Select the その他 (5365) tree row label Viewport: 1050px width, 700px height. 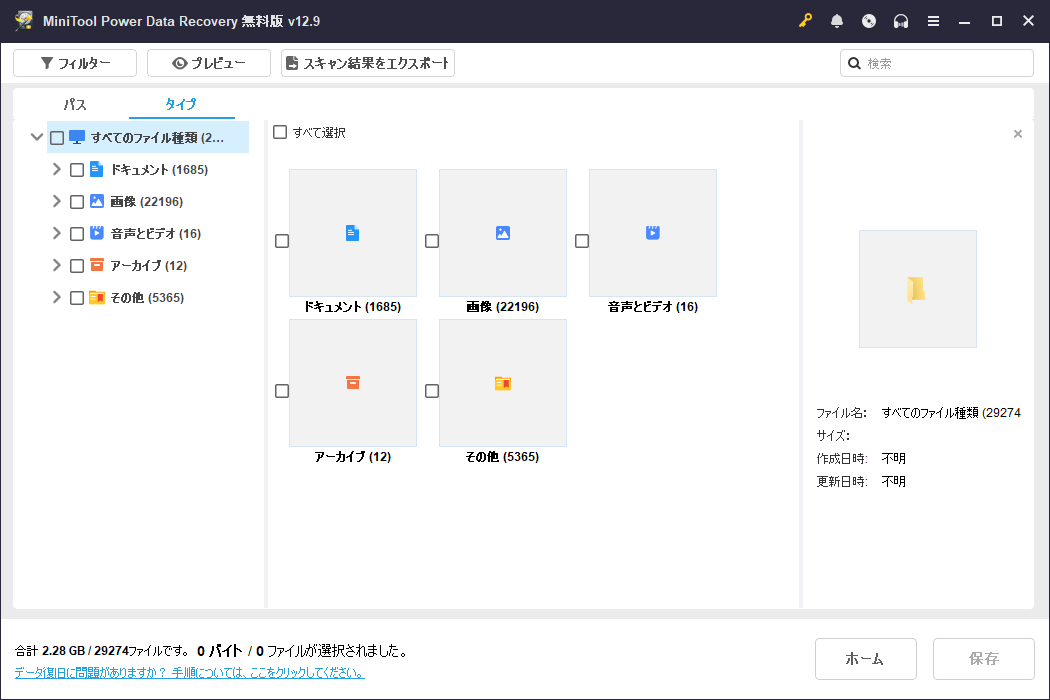[x=147, y=297]
